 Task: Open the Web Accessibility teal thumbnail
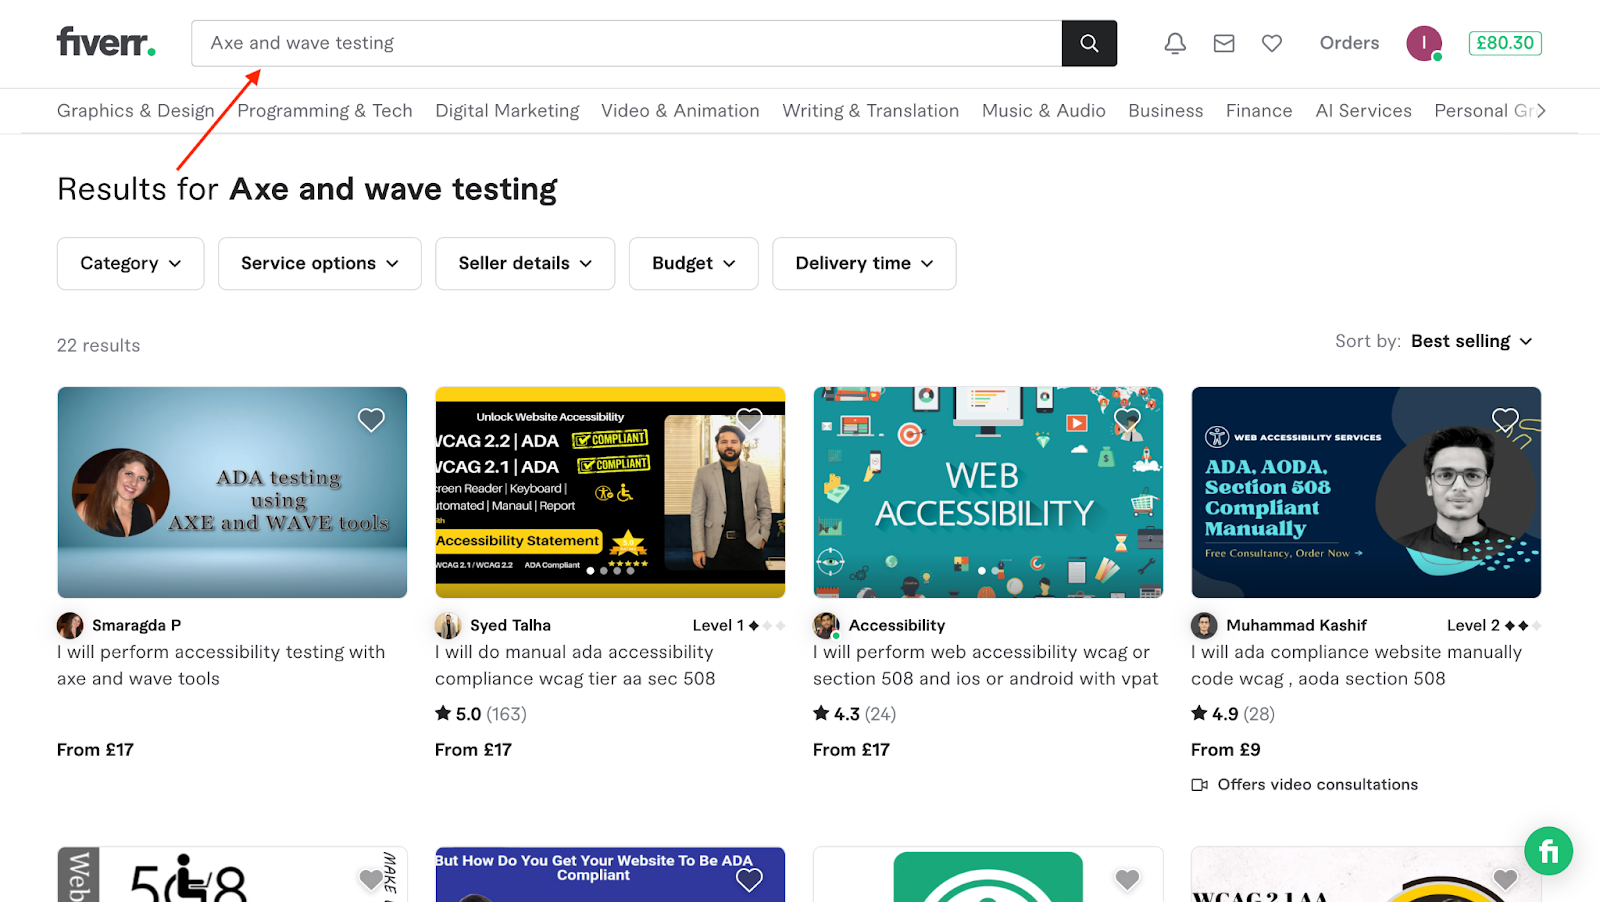tap(988, 492)
